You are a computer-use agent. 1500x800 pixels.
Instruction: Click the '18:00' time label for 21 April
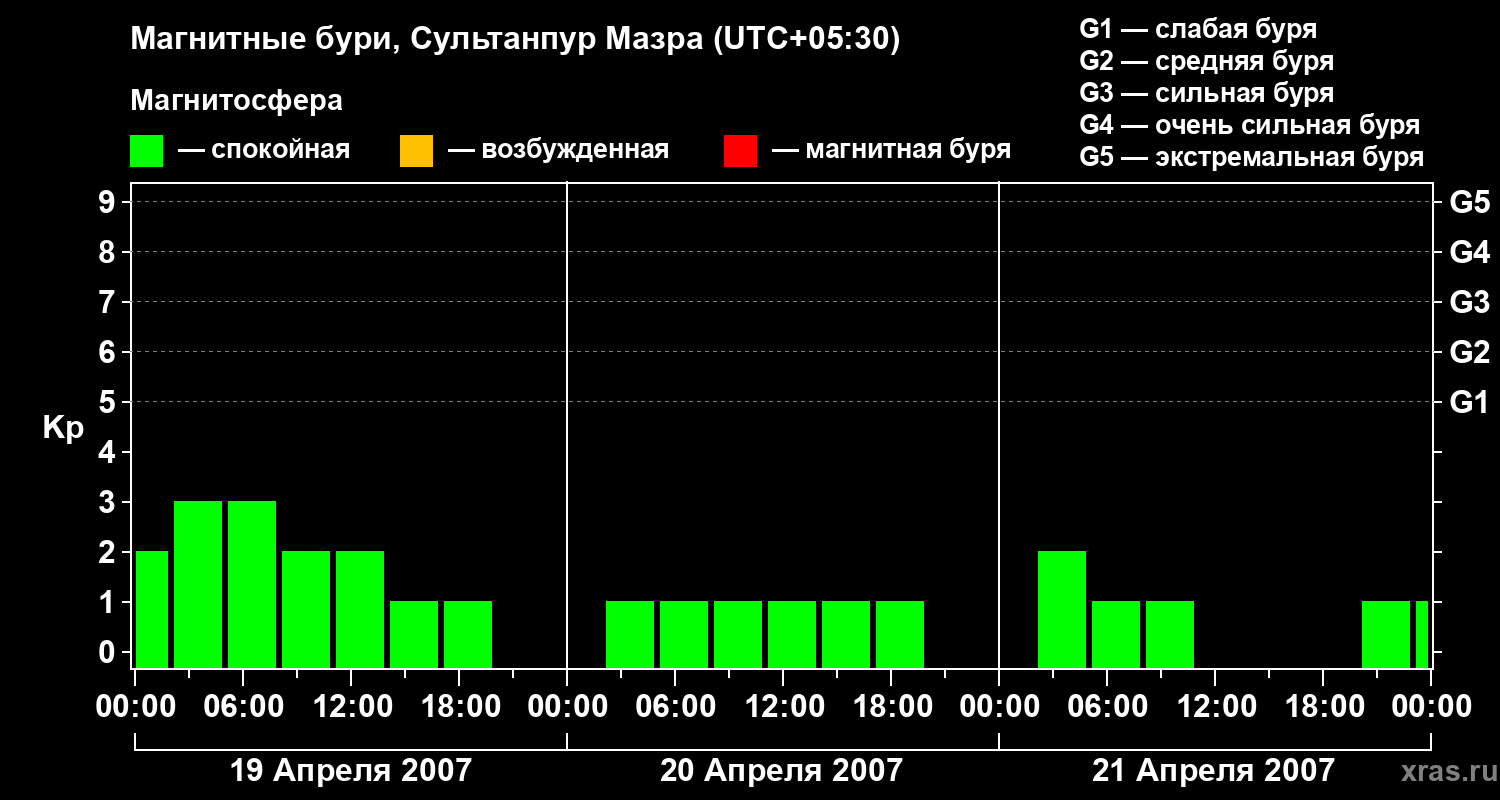click(1323, 707)
